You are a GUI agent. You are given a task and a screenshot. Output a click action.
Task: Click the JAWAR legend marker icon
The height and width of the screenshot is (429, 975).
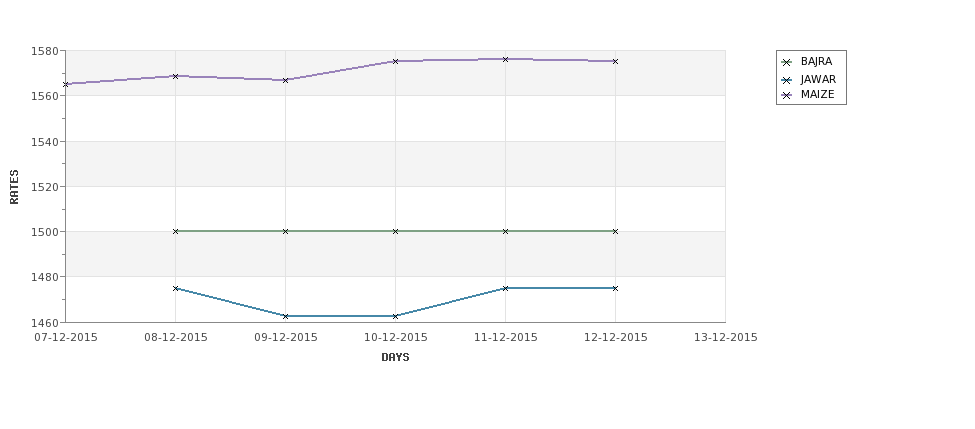[x=787, y=80]
